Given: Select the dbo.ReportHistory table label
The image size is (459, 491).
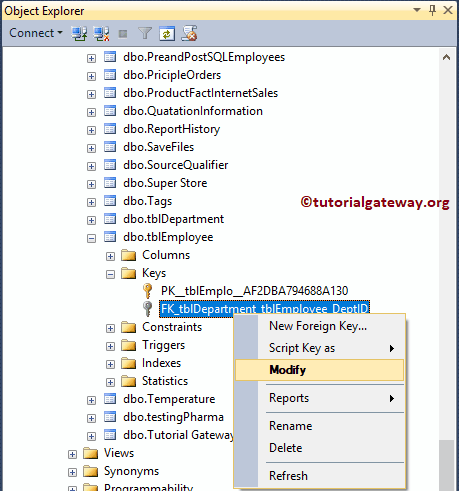Looking at the screenshot, I should (171, 129).
